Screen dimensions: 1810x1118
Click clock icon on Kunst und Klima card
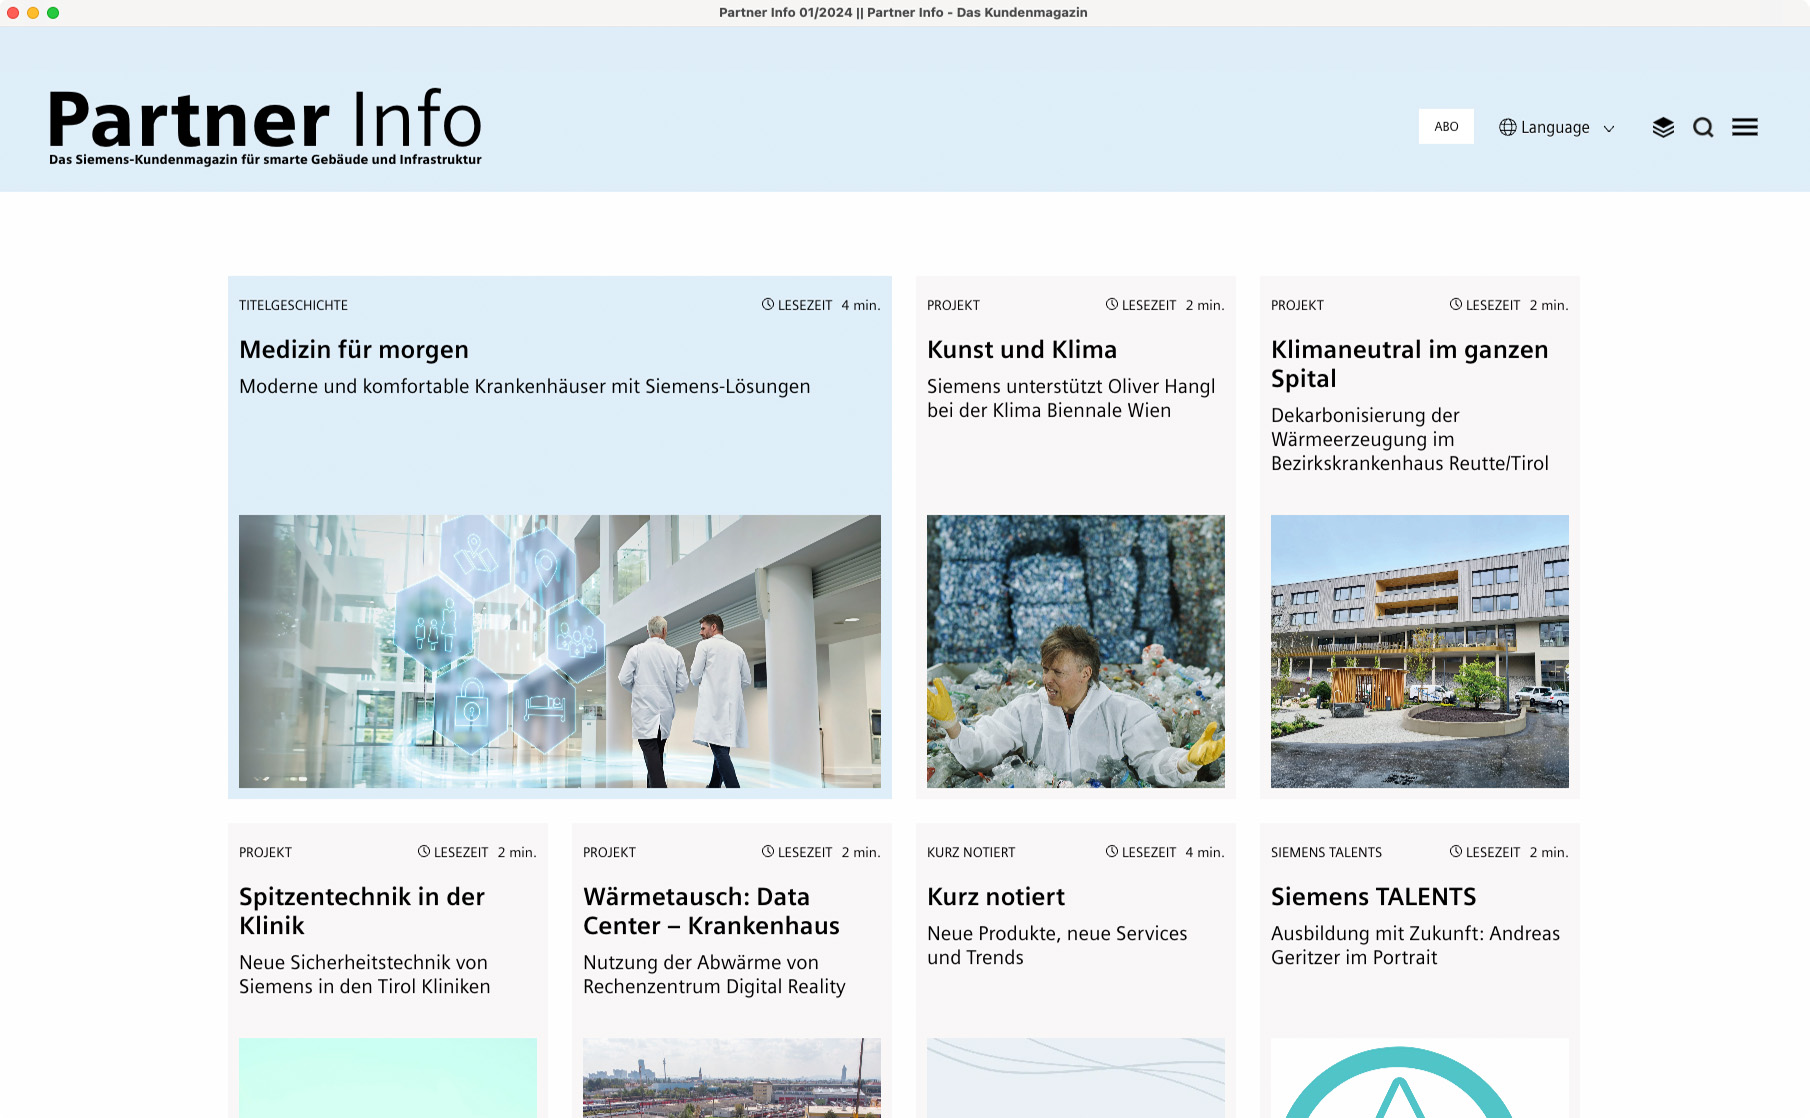(x=1112, y=305)
